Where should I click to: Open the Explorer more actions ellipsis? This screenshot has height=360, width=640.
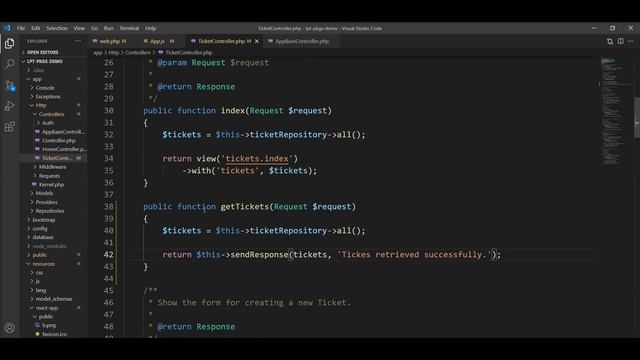coord(78,41)
